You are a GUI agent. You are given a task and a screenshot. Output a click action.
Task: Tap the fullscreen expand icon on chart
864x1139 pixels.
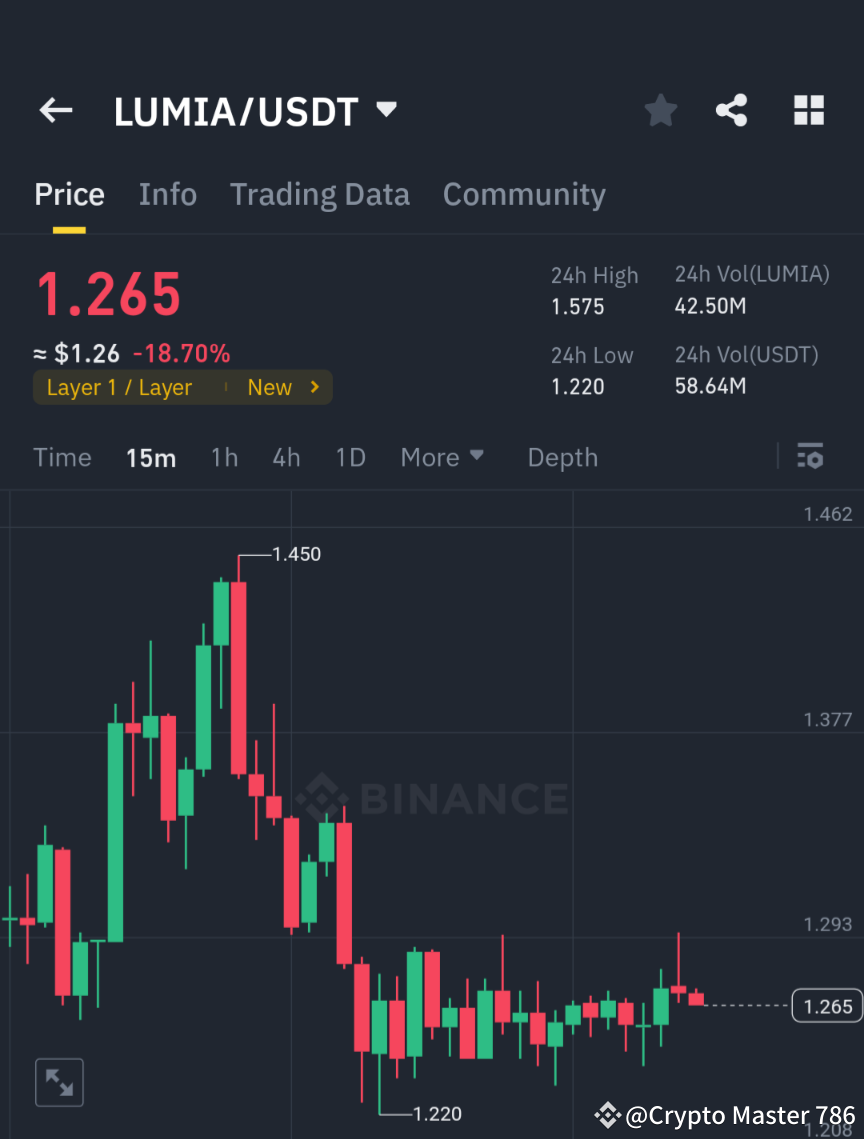coord(59,1081)
